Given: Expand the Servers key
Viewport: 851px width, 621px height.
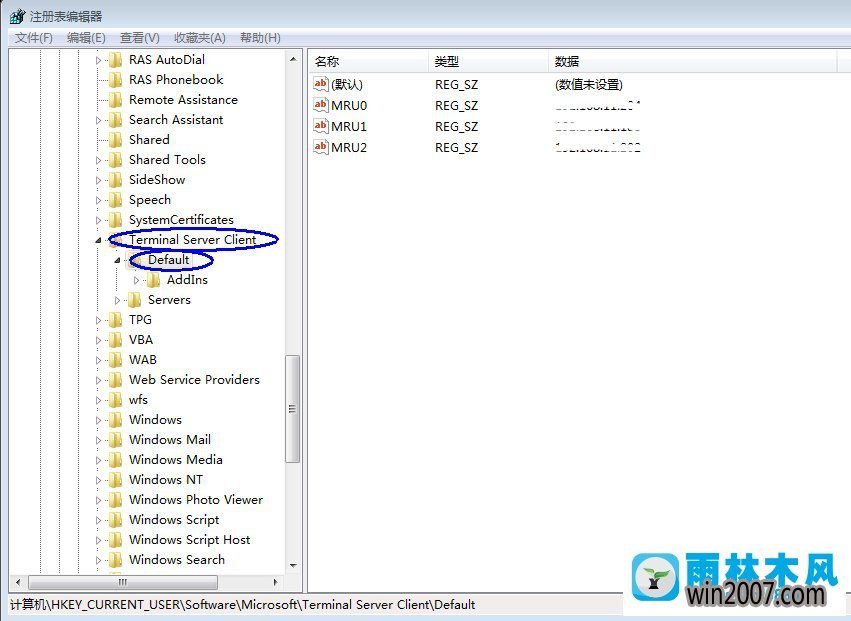Looking at the screenshot, I should [117, 301].
